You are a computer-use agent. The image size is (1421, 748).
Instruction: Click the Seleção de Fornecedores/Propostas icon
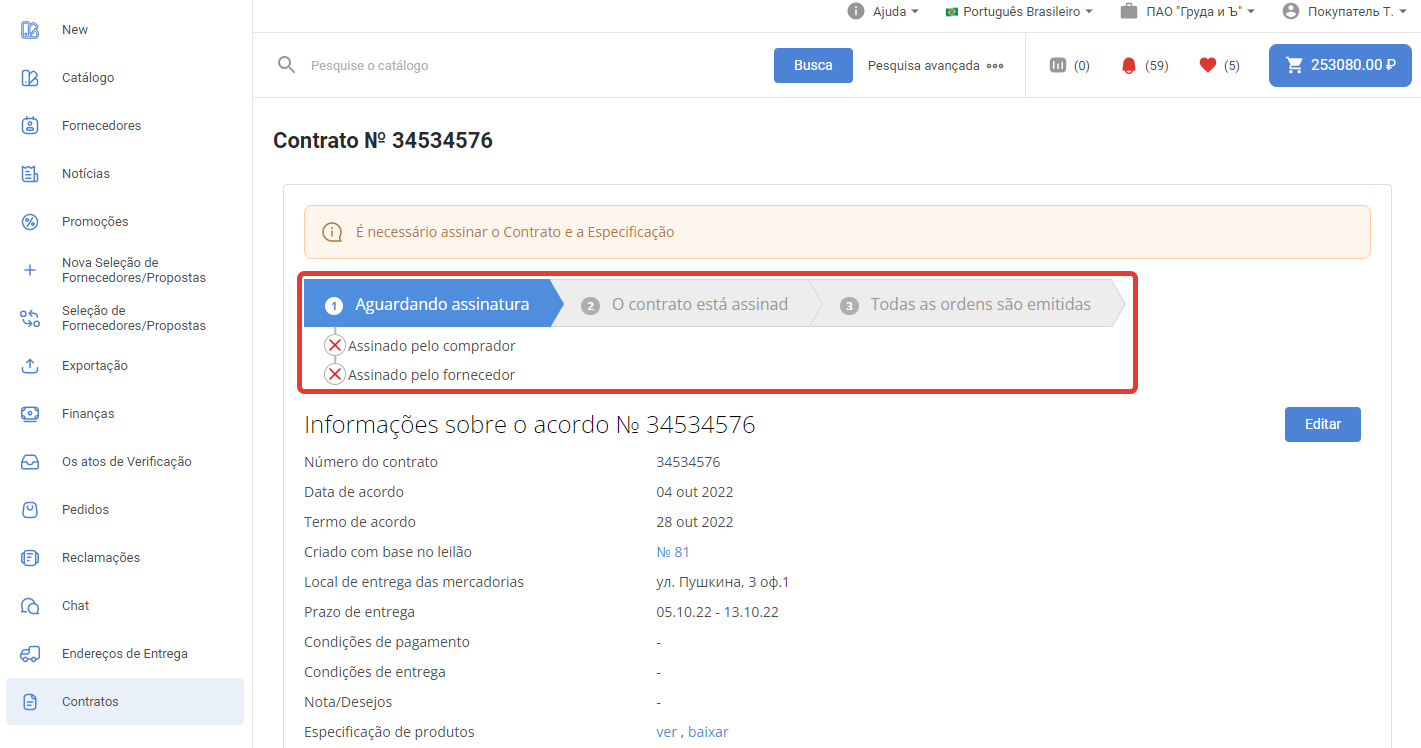pos(30,318)
